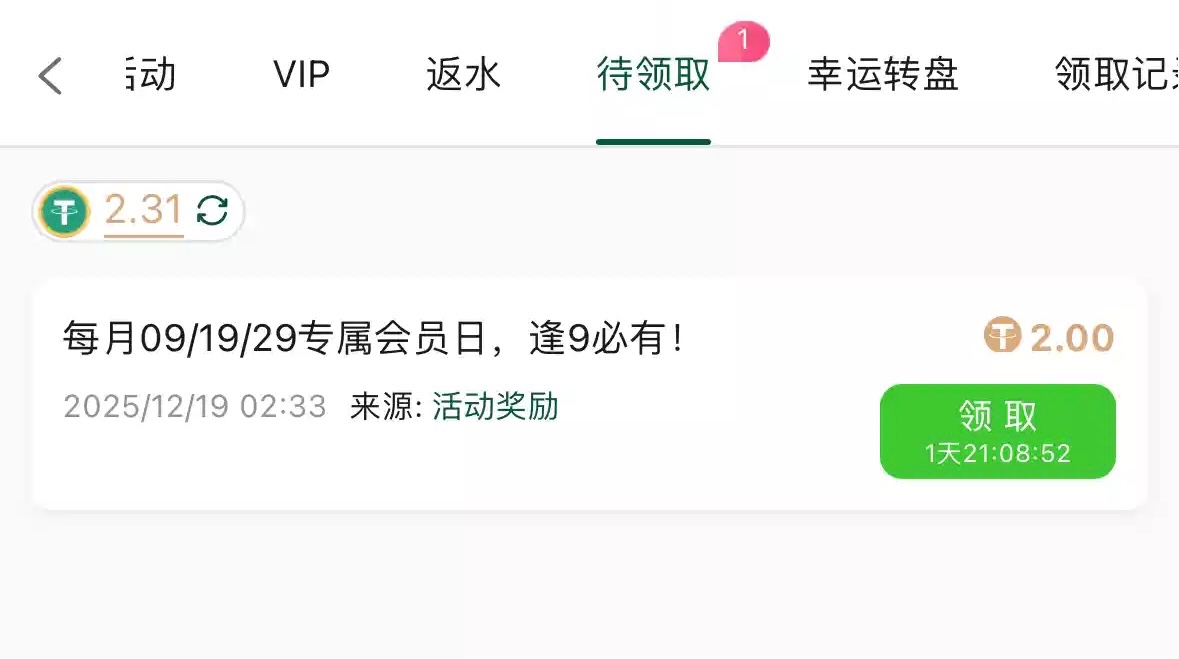Switch to the partially visible 活动 tab

pyautogui.click(x=150, y=74)
